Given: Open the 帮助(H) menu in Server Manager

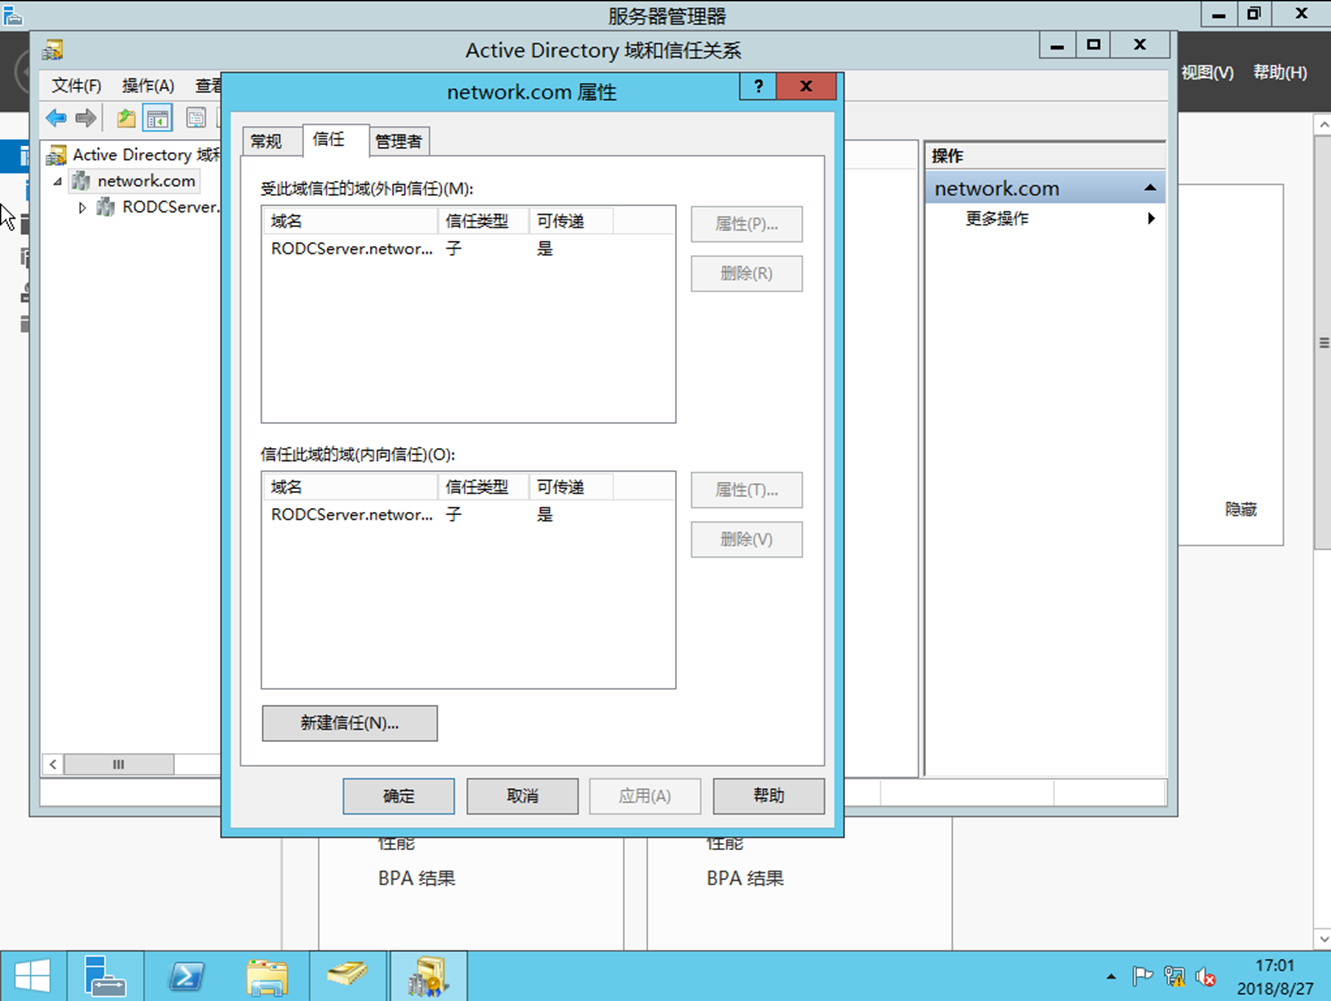Looking at the screenshot, I should coord(1280,73).
